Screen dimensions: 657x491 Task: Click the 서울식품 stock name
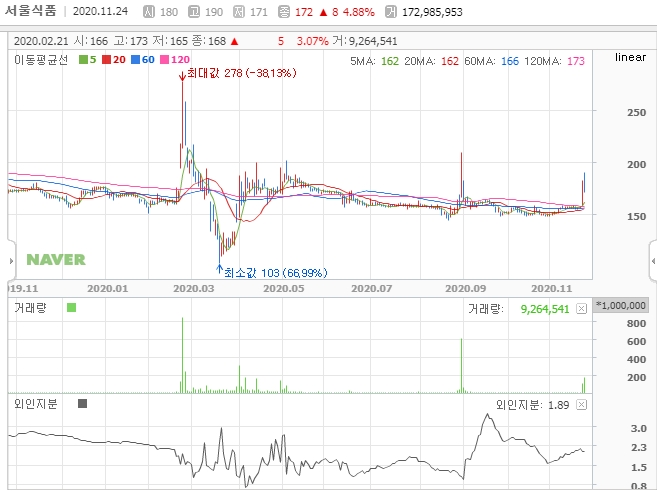click(x=31, y=11)
